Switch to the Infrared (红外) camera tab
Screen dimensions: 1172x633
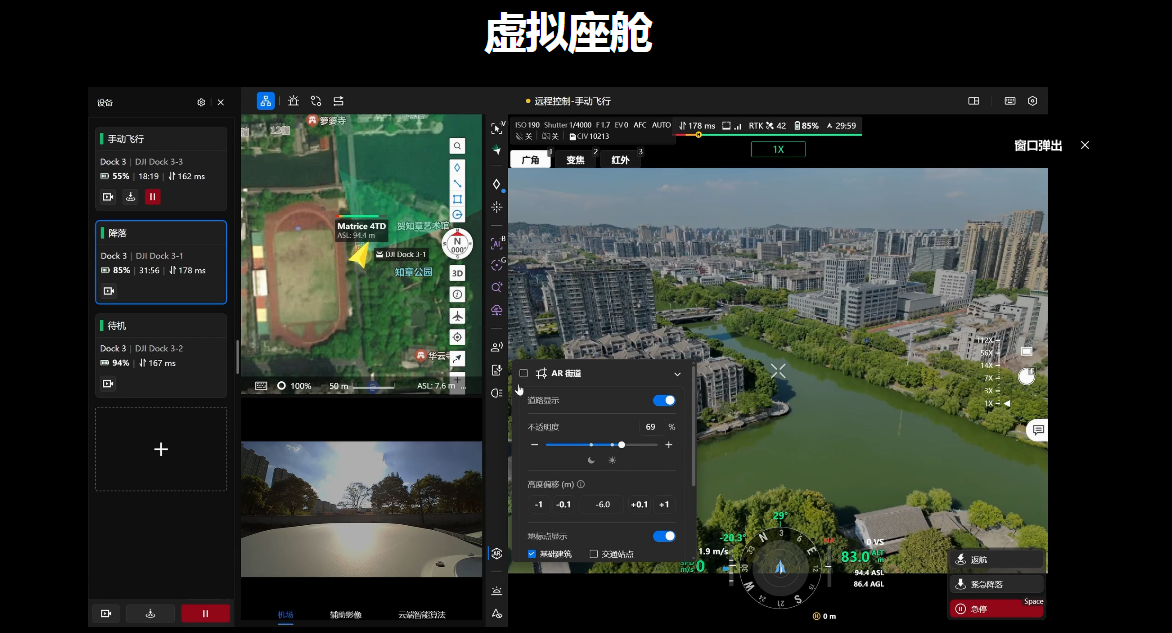pos(621,160)
